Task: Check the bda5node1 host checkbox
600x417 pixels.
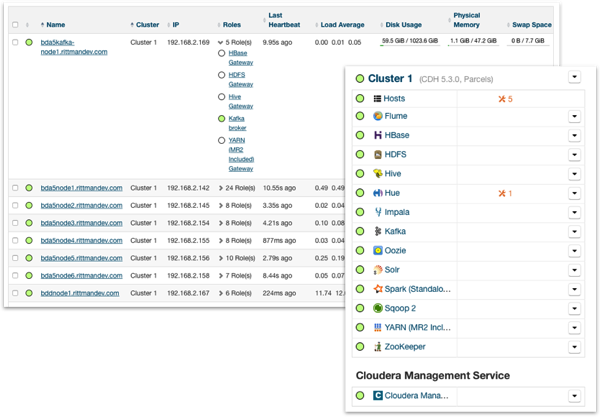Action: (15, 188)
